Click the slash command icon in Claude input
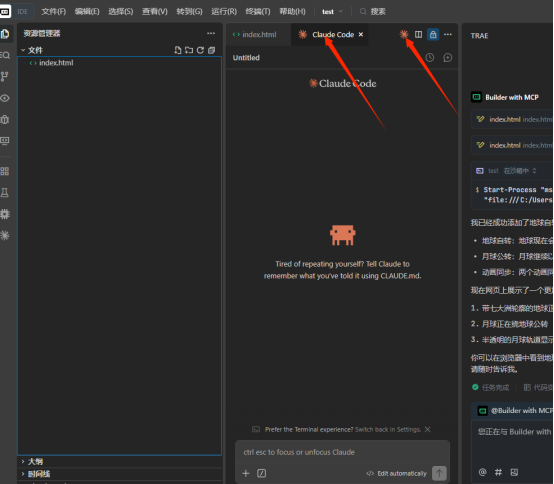 point(261,473)
